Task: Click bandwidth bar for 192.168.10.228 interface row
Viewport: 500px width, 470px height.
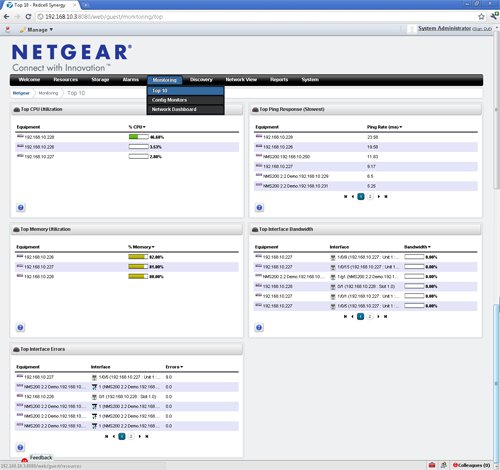Action: [414, 286]
